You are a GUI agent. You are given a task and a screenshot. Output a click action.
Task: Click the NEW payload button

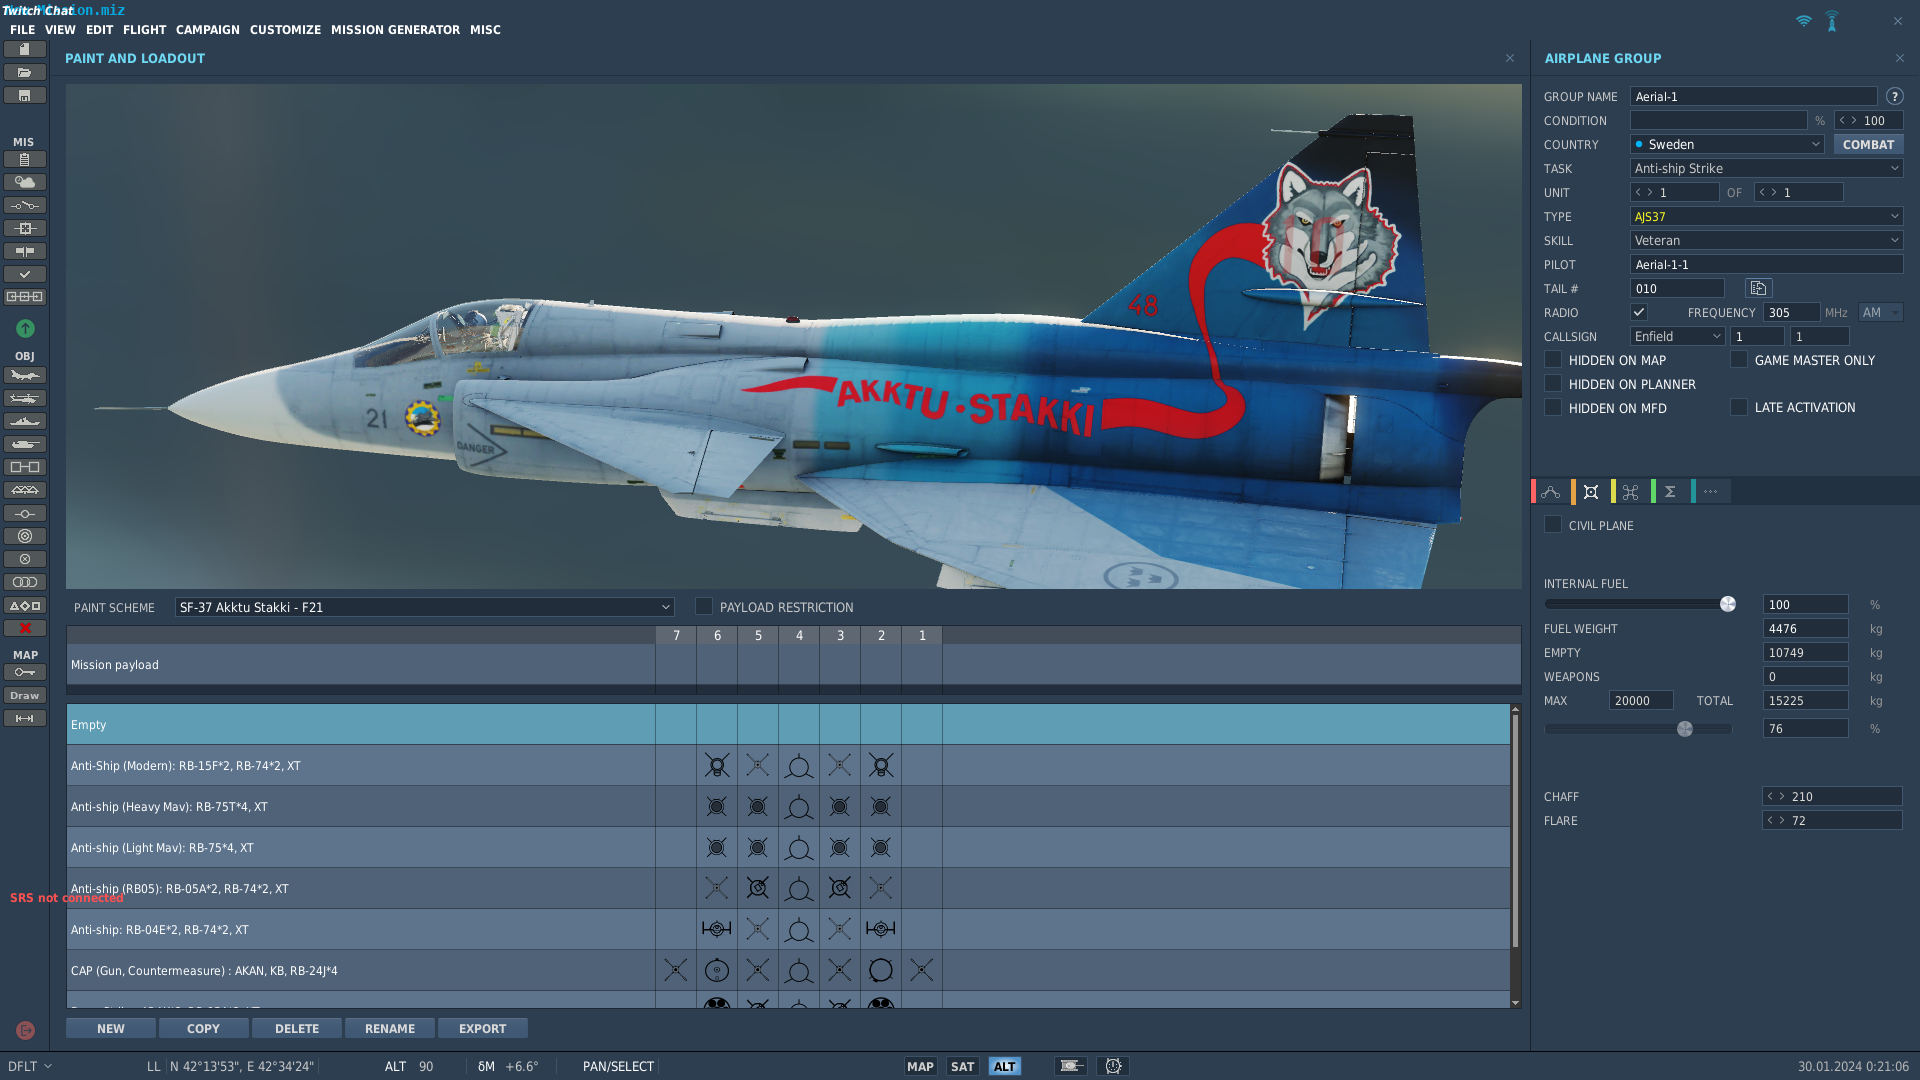(111, 1028)
